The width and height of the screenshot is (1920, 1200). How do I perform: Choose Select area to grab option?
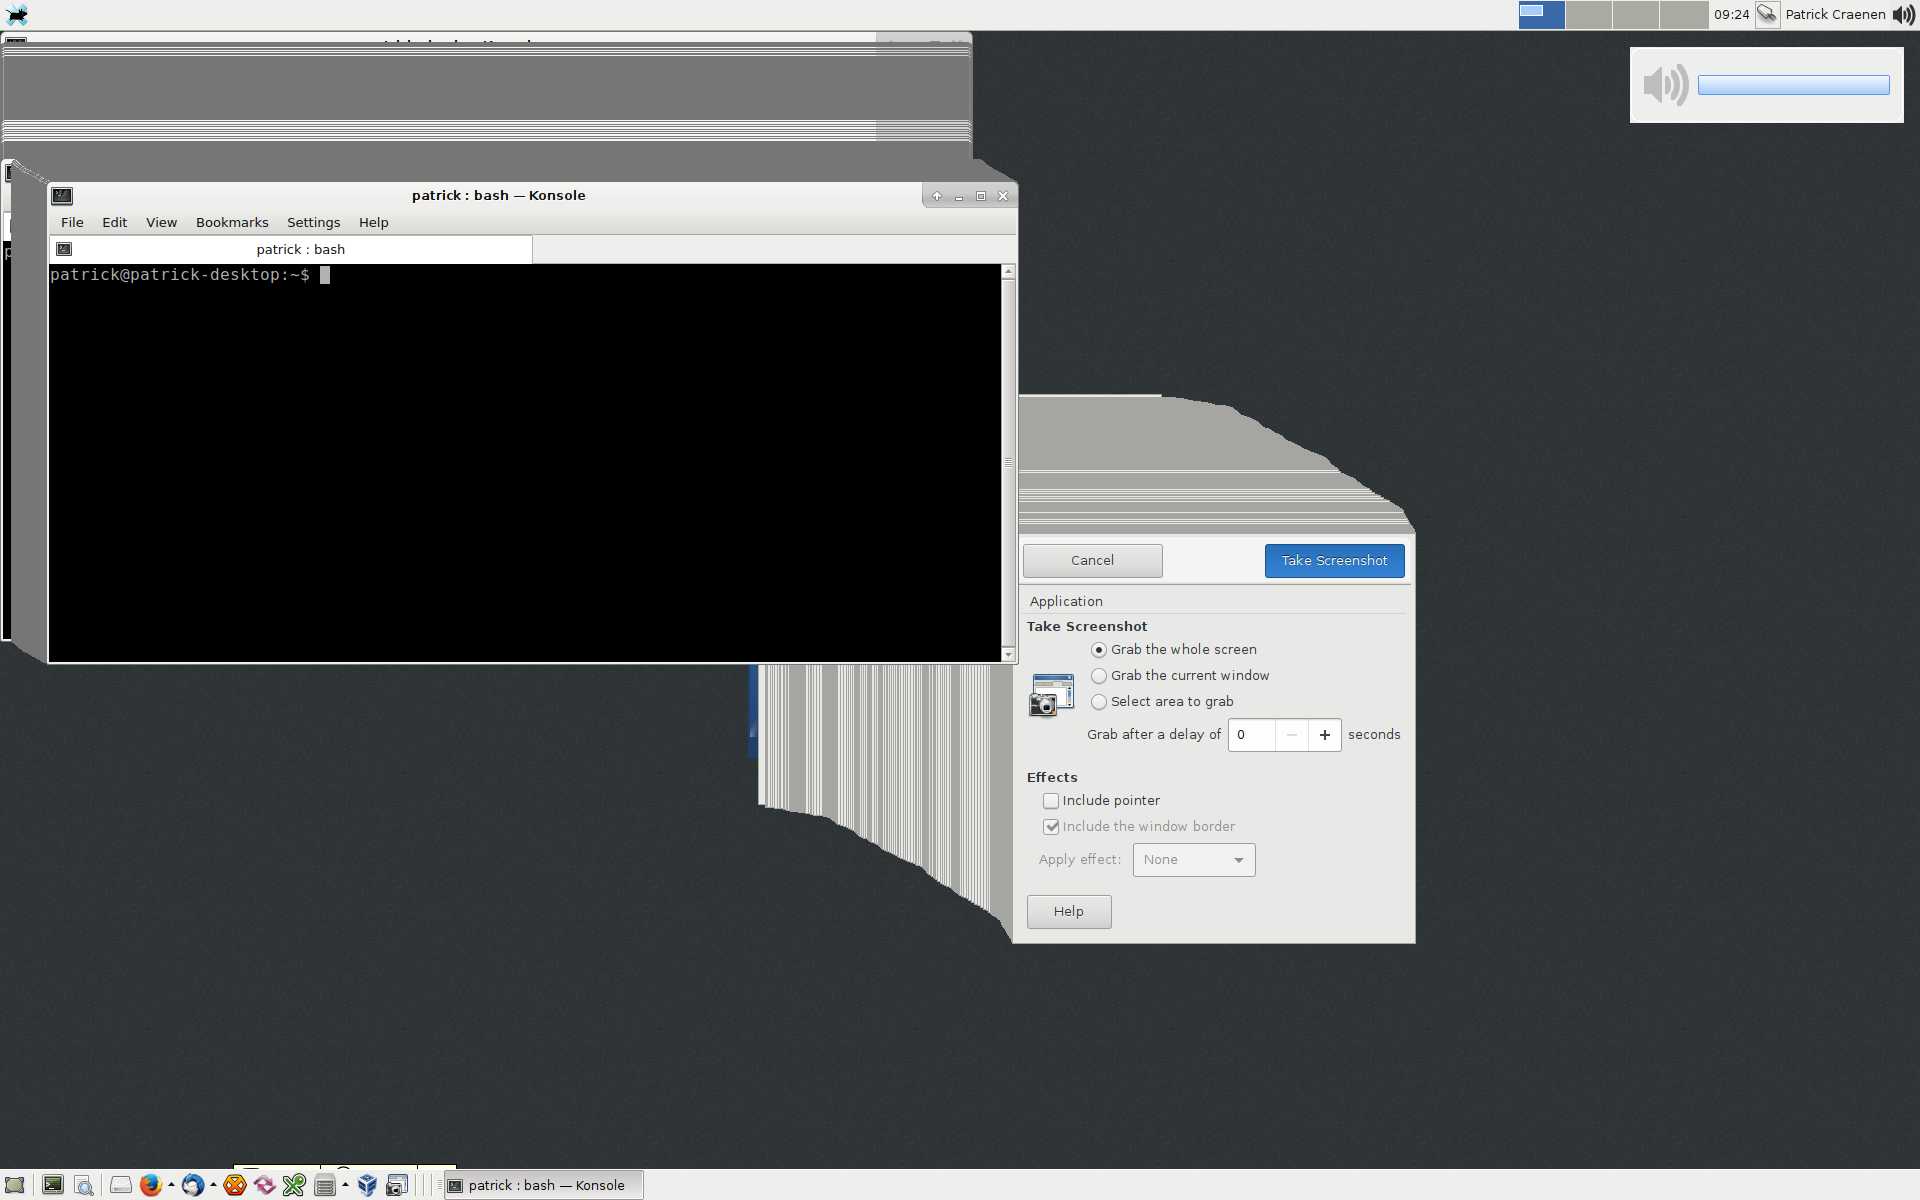[1162, 702]
